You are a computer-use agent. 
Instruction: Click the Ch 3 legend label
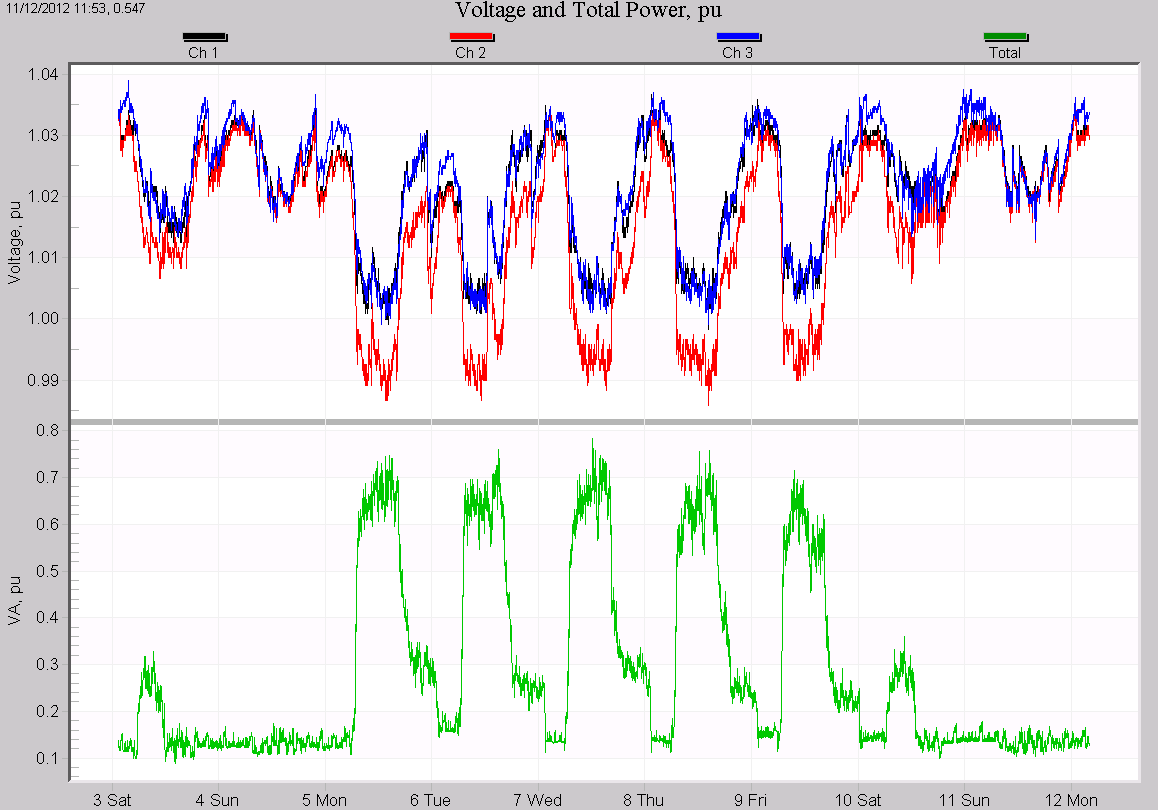pyautogui.click(x=740, y=53)
